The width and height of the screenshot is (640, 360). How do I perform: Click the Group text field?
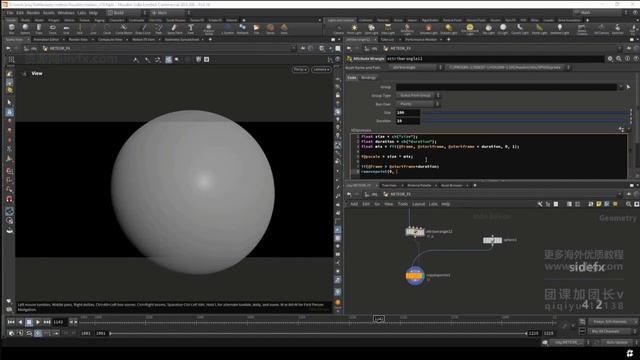coord(506,87)
